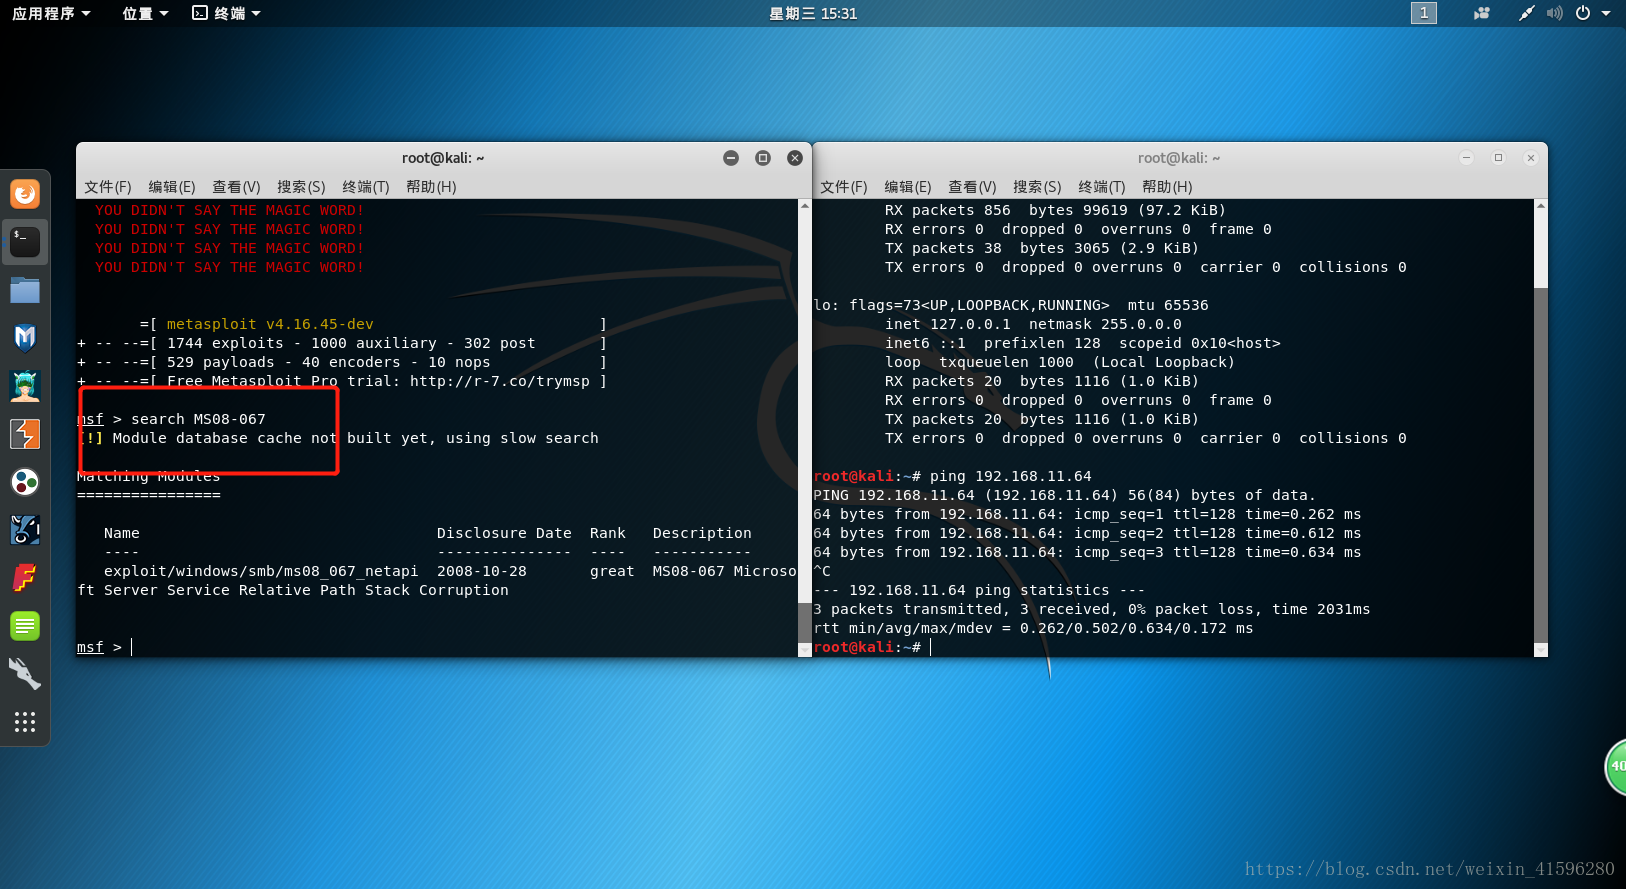Image resolution: width=1626 pixels, height=889 pixels.
Task: Open the Kali dragon tweak tool icon
Action: [25, 674]
